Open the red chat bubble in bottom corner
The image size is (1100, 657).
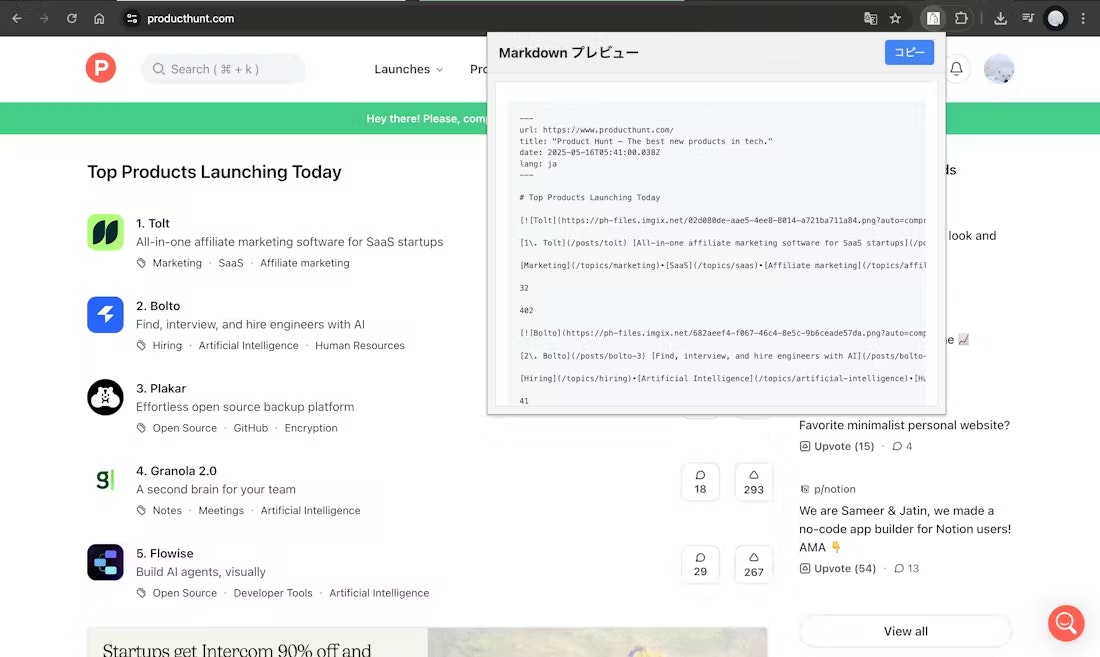[1066, 623]
